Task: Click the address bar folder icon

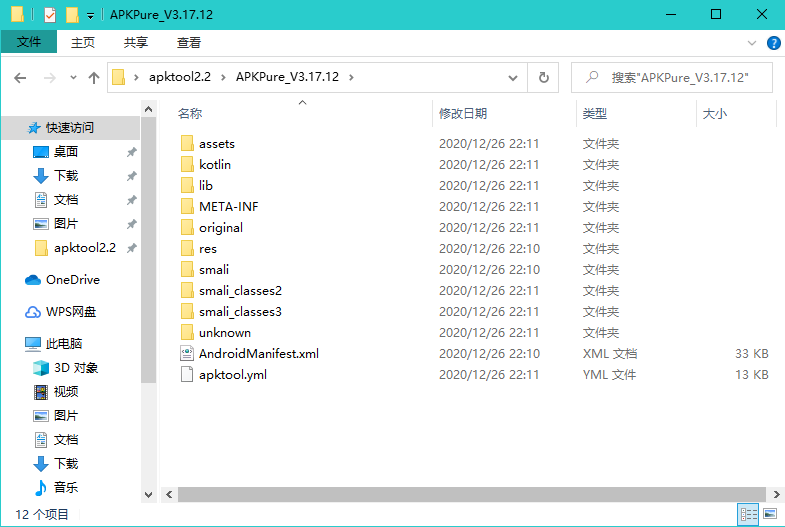Action: [x=118, y=77]
